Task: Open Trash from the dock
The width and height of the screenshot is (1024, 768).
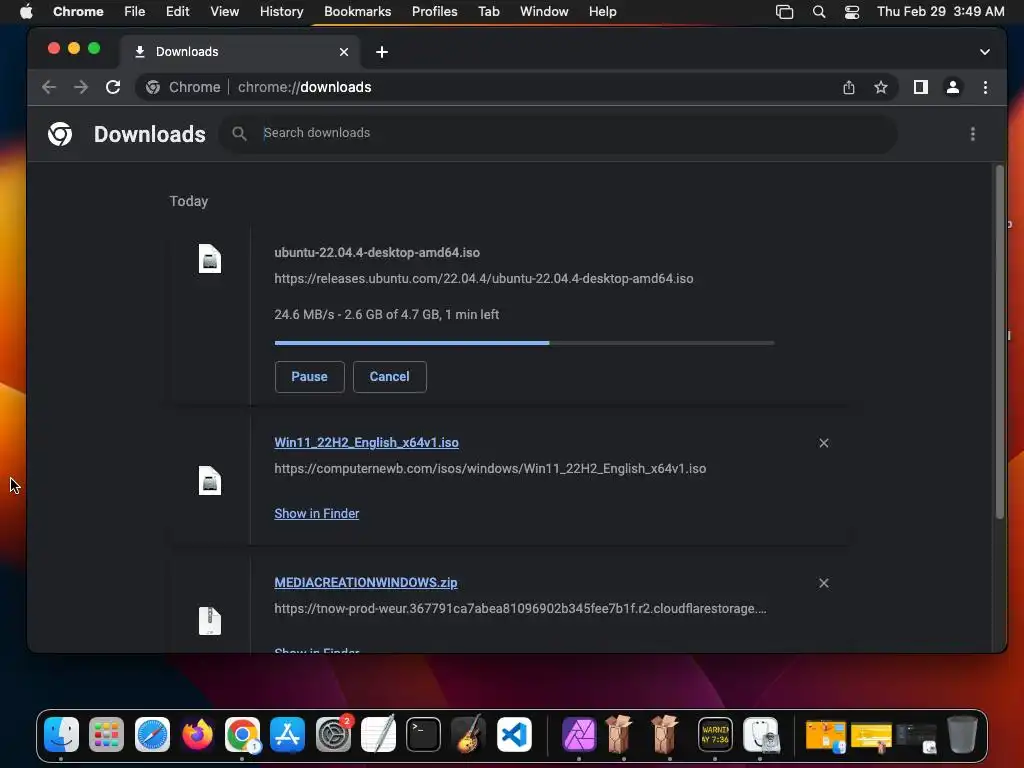Action: pyautogui.click(x=962, y=735)
